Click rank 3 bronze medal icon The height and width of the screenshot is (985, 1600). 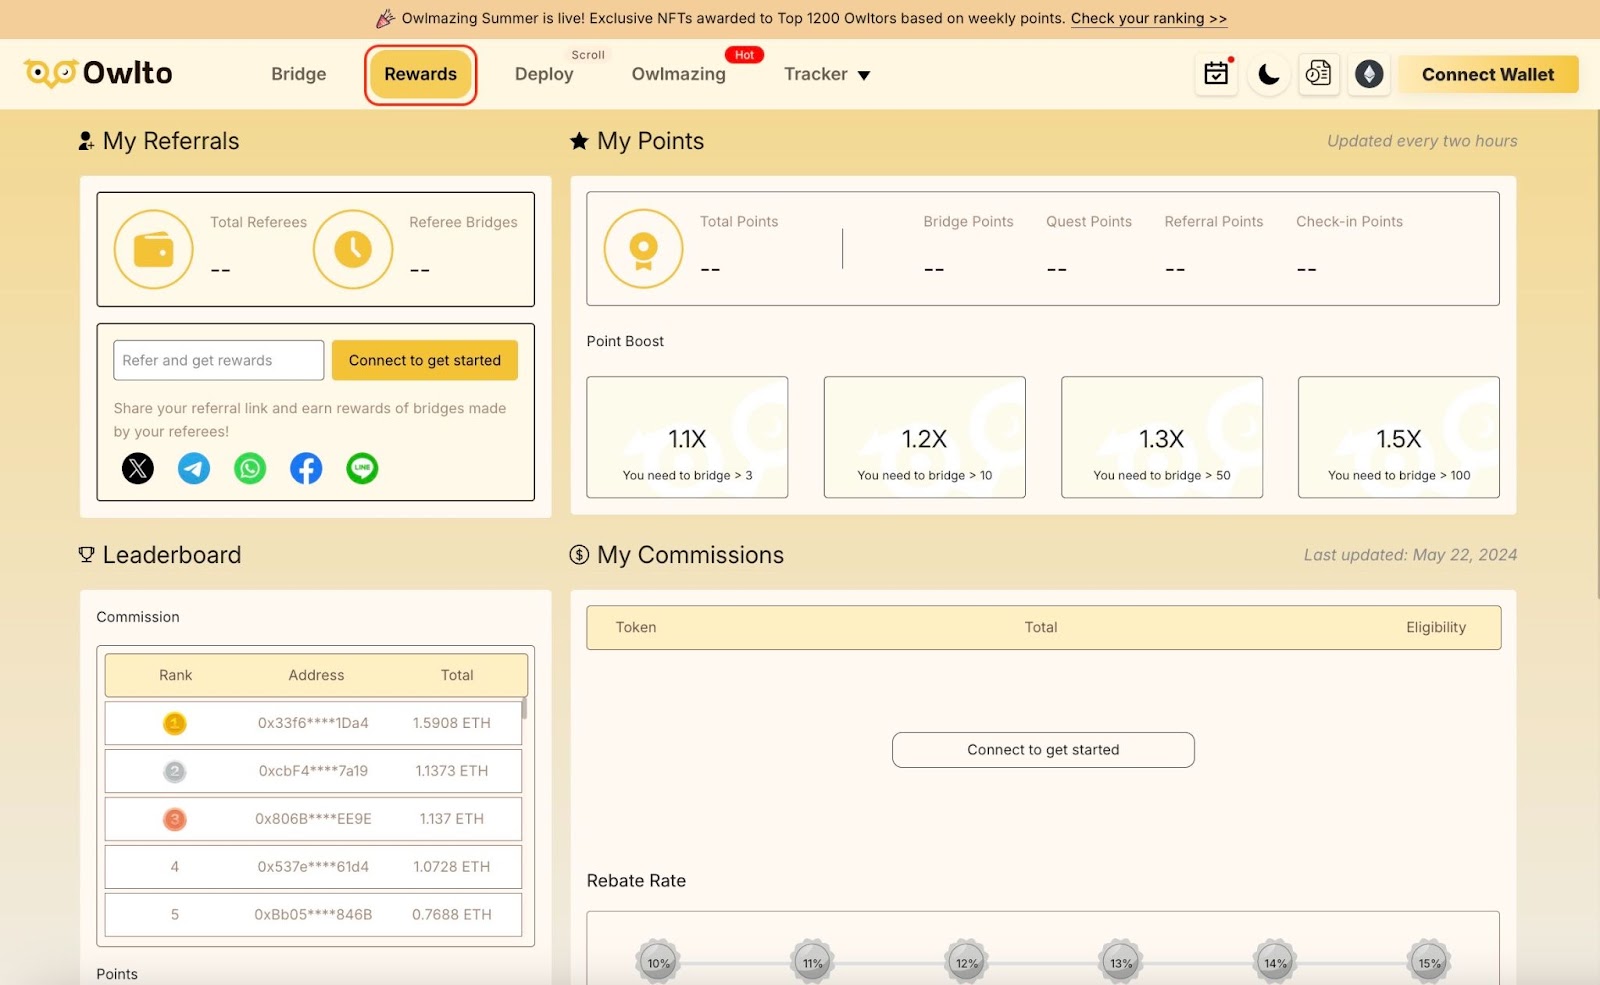coord(175,819)
